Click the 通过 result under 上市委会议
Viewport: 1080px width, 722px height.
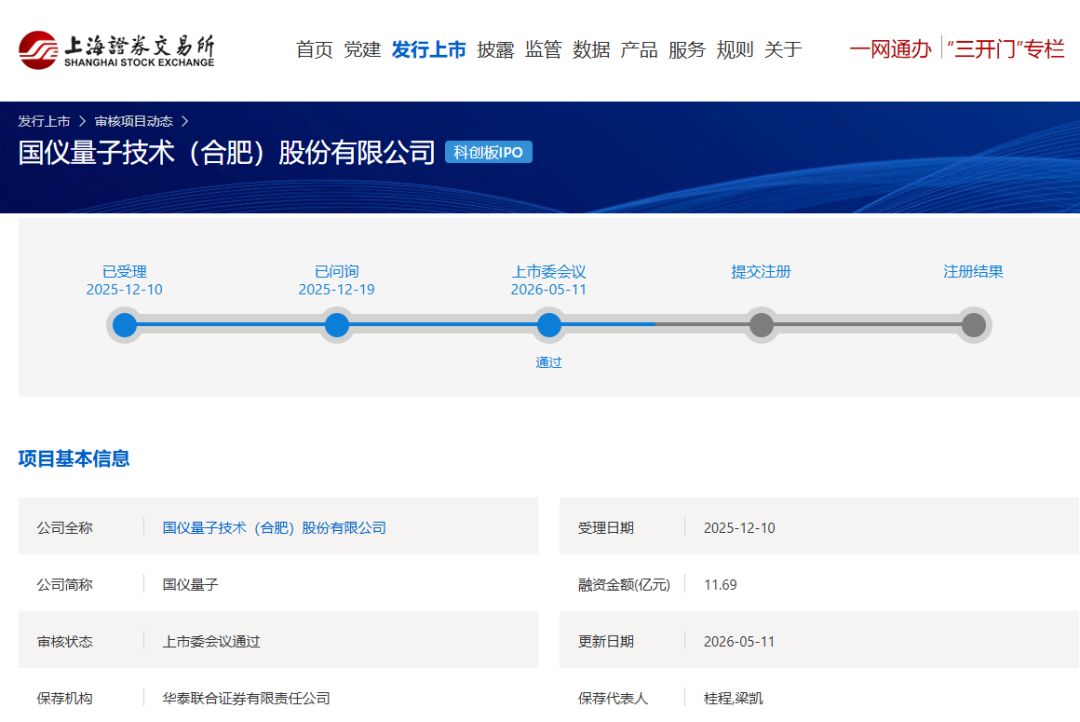click(549, 362)
